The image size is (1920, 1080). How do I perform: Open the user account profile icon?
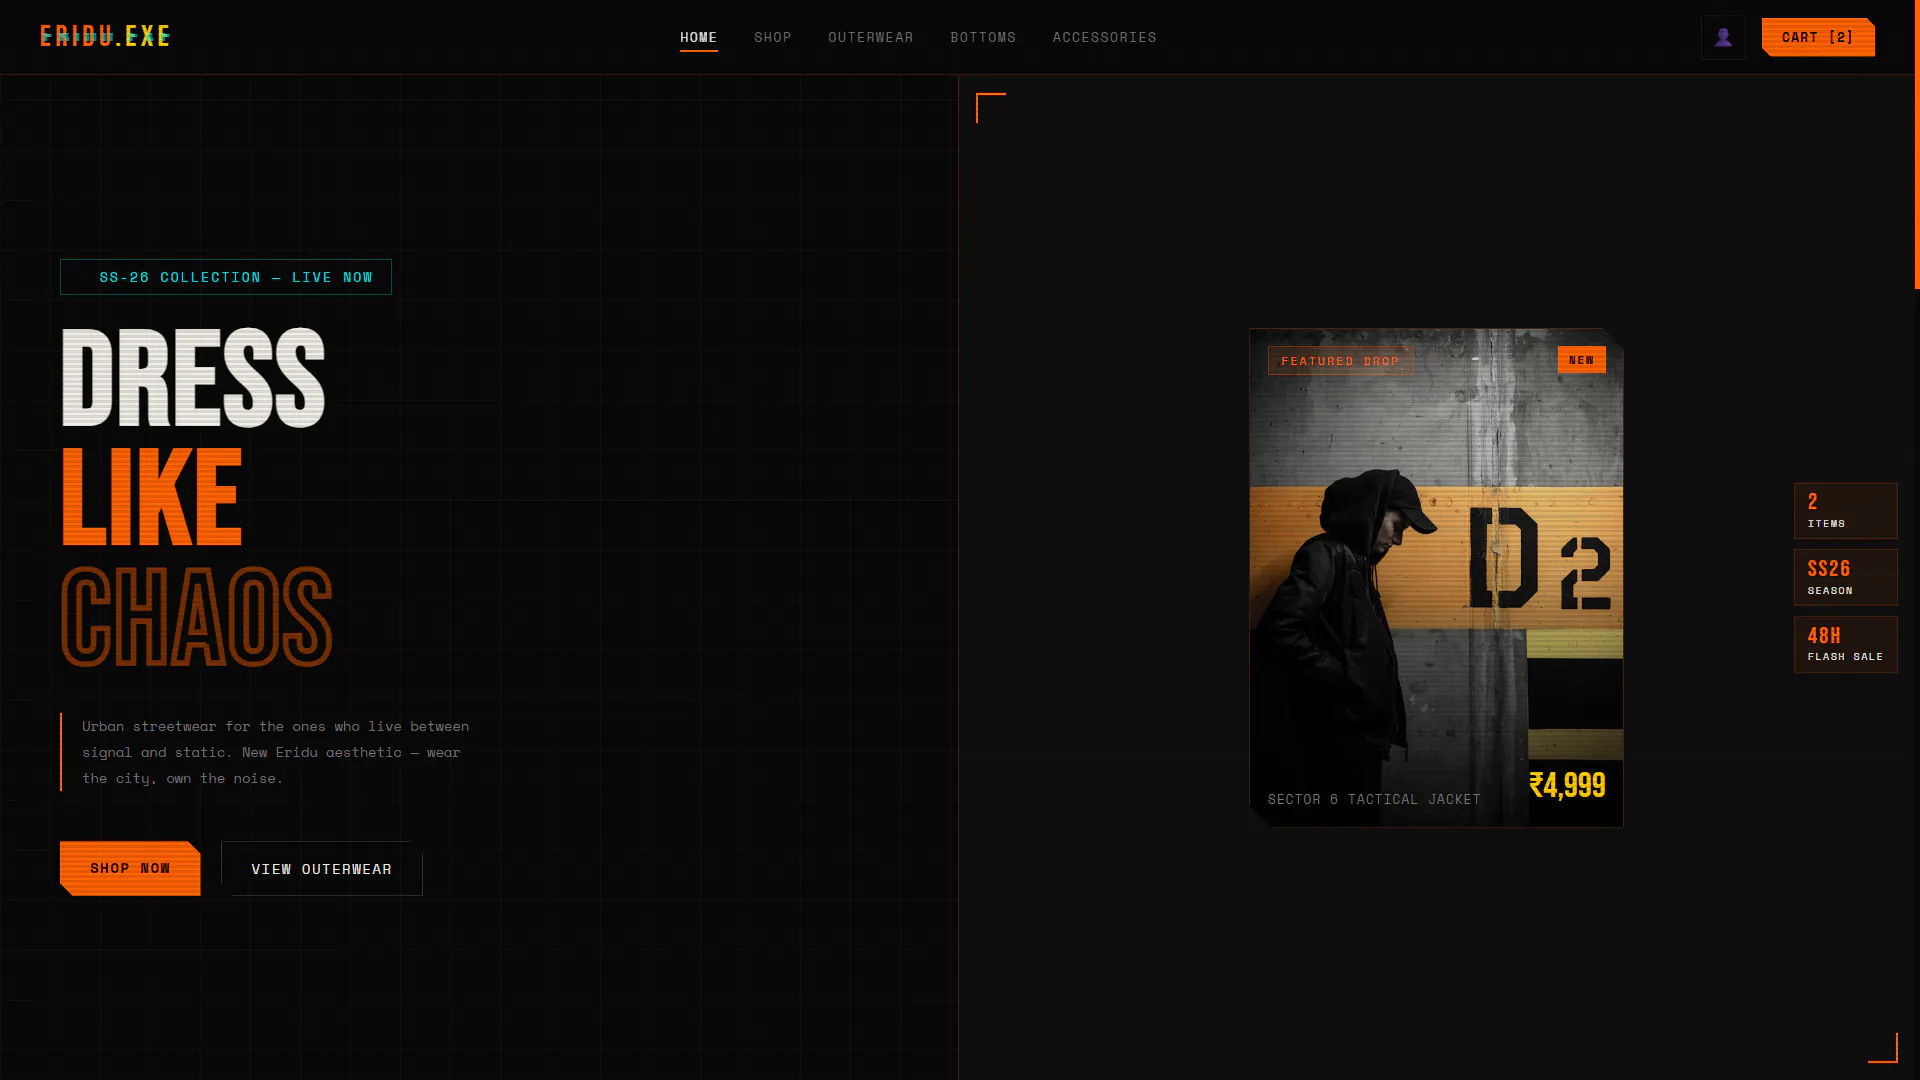1723,37
